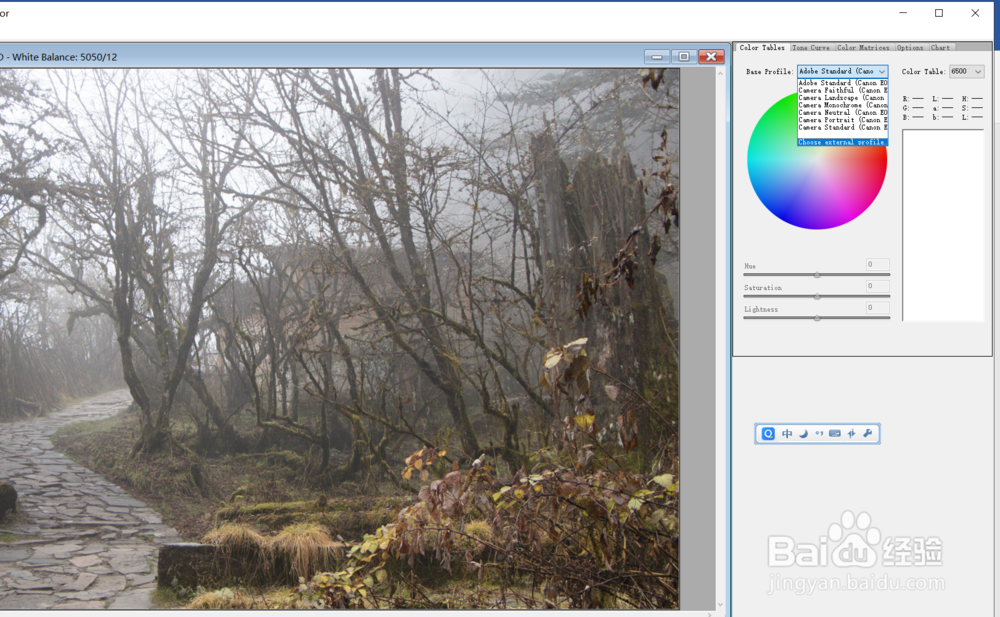
Task: Click the Saturation slider handle
Action: [x=817, y=297]
